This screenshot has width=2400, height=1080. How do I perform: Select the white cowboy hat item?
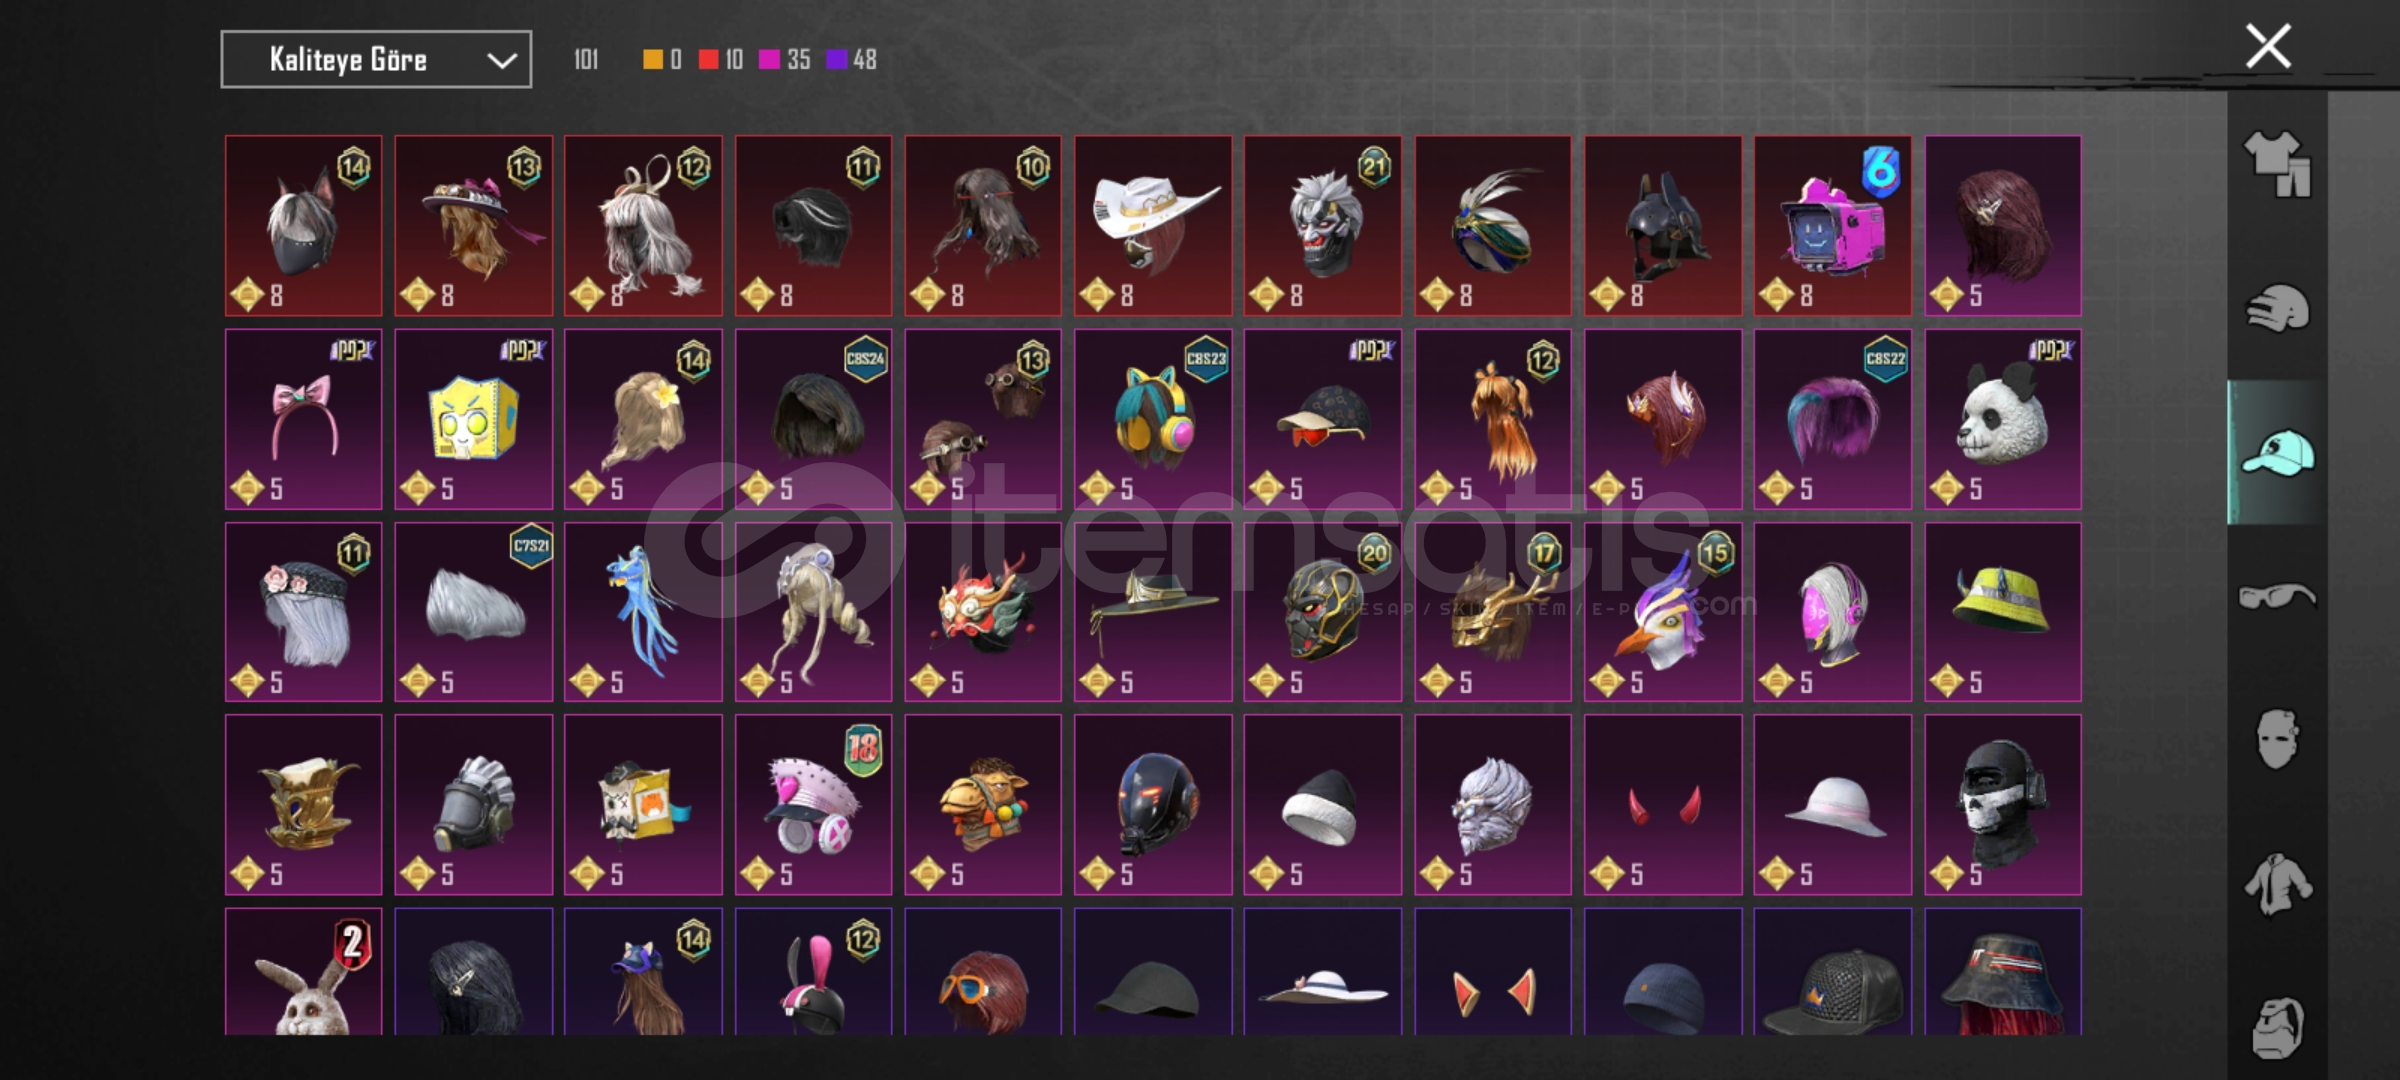1153,226
